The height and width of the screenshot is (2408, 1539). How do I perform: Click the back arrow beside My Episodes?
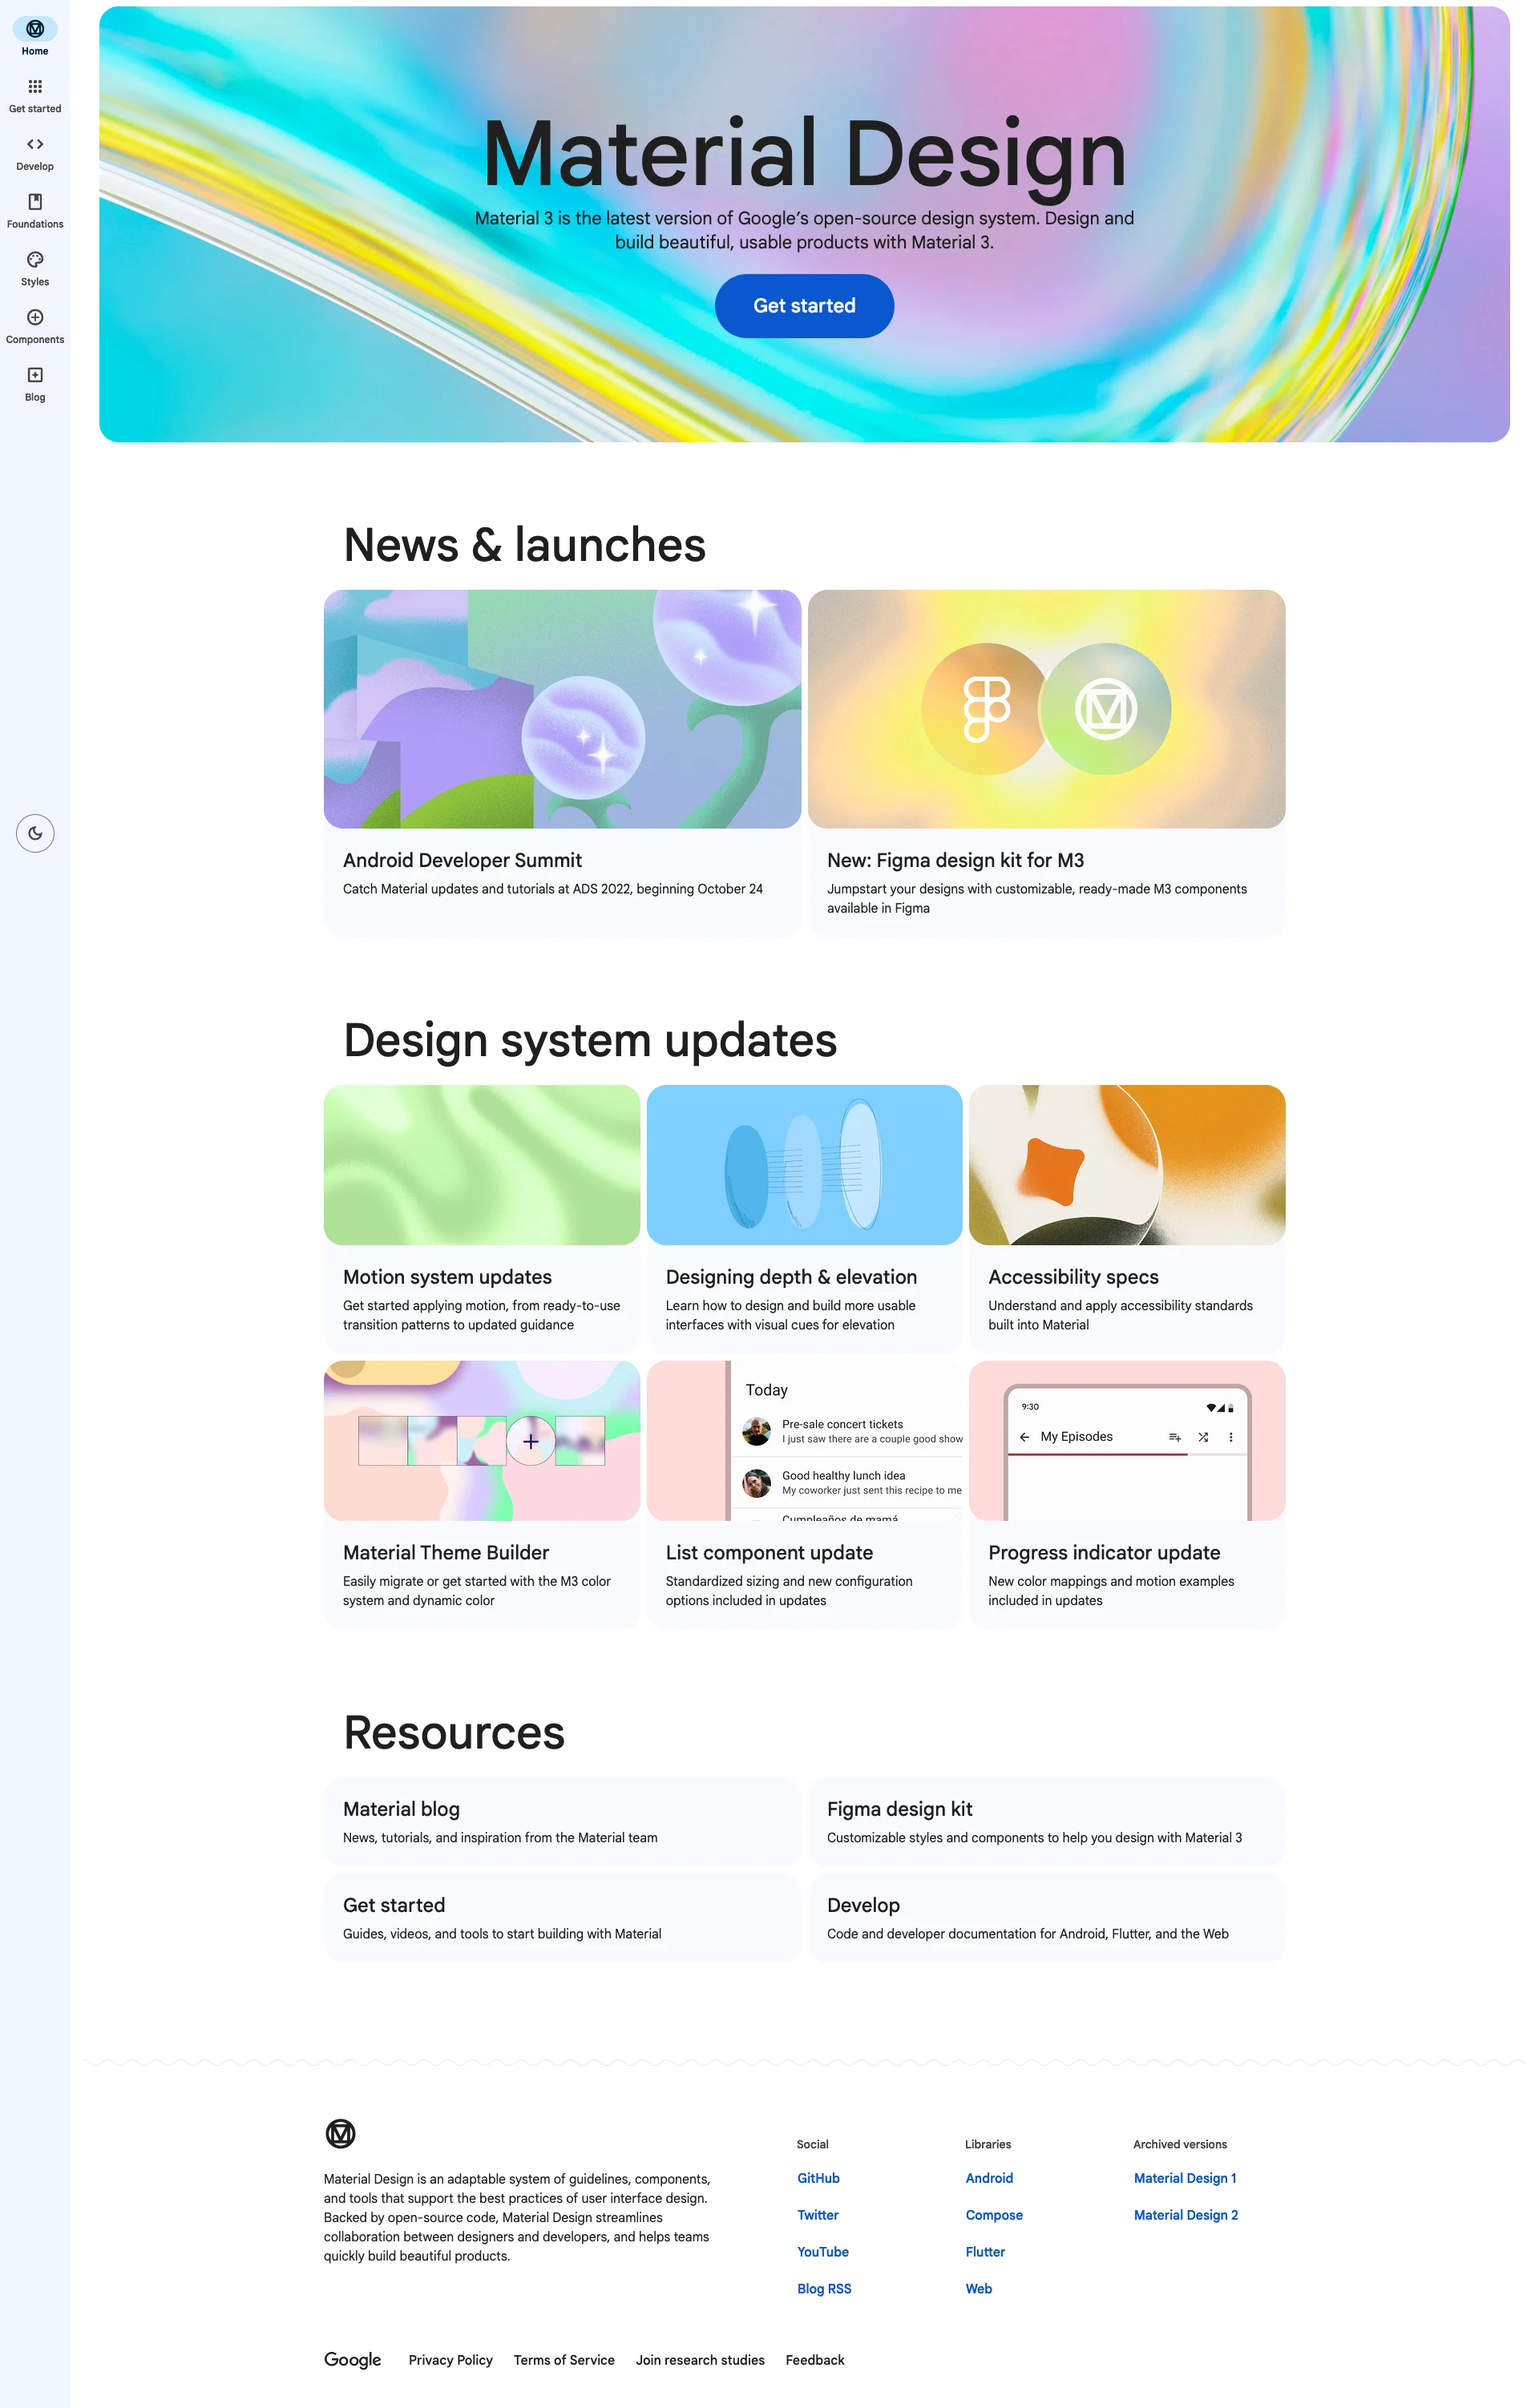click(1024, 1437)
